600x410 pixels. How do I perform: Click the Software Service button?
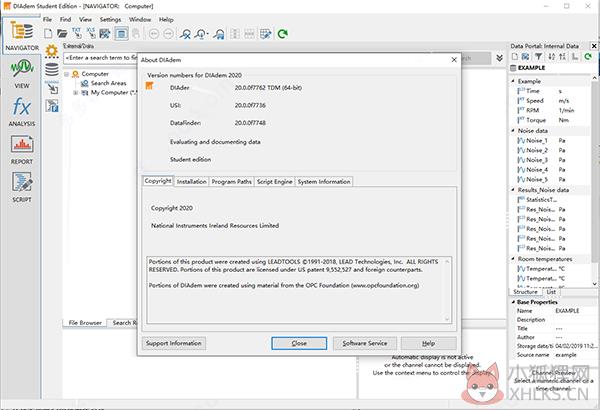[x=365, y=343]
